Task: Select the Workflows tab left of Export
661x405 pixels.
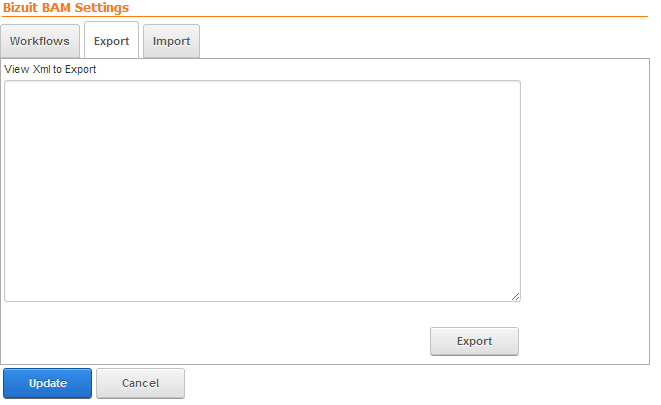Action: [x=40, y=41]
